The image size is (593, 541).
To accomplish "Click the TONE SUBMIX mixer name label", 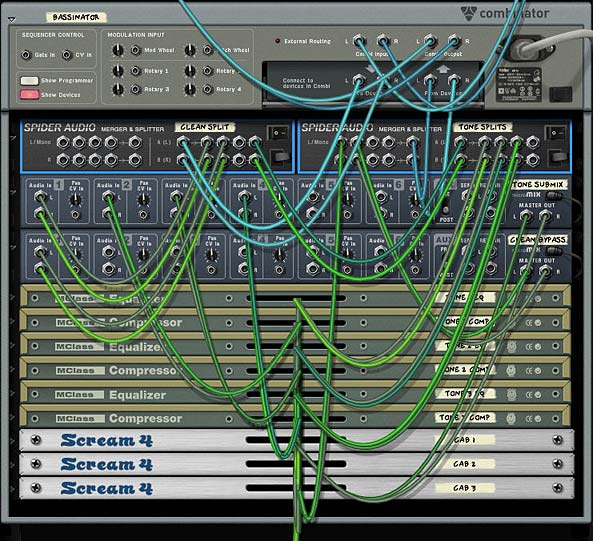I will [x=540, y=184].
